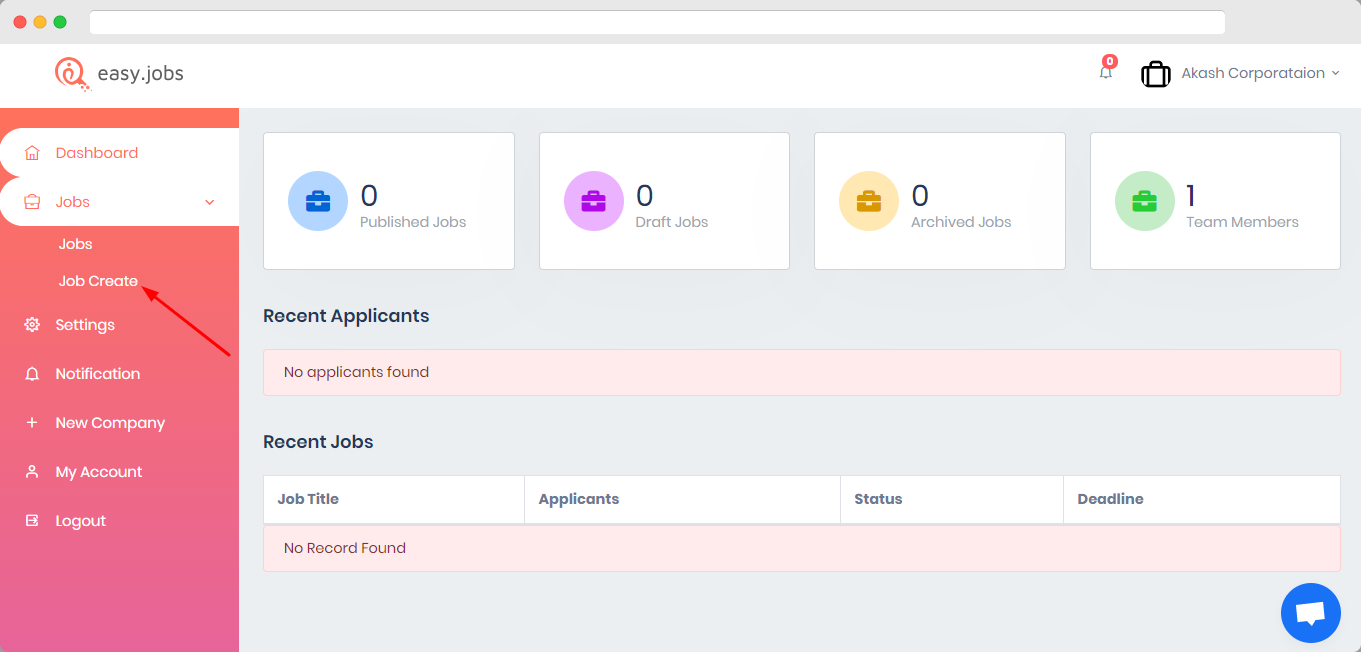Click the purple Draft Jobs briefcase icon
This screenshot has width=1361, height=652.
594,201
